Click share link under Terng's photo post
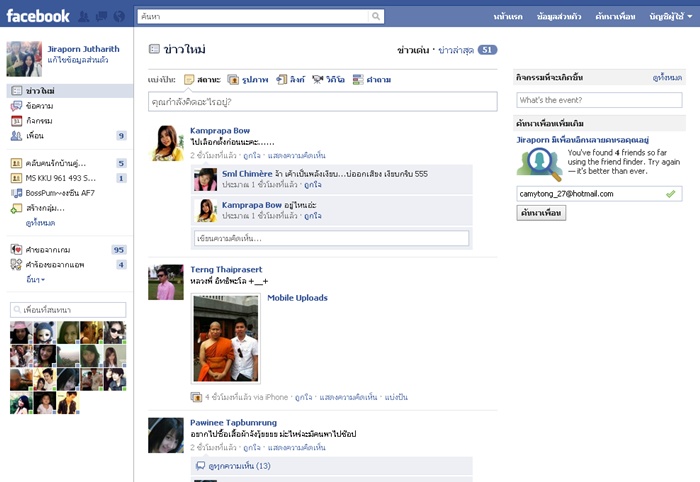The image size is (700, 482). (x=396, y=397)
